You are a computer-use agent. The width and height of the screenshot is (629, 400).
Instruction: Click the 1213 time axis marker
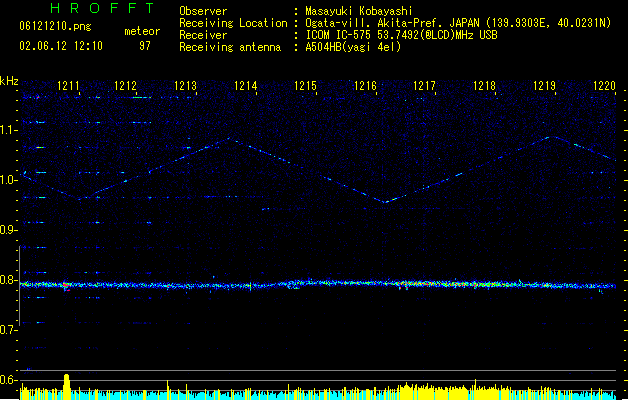pyautogui.click(x=185, y=86)
